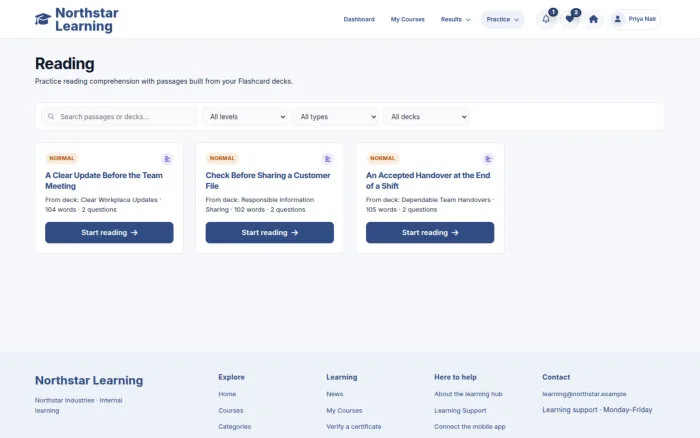Screen dimensions: 700x438
Task: Start reading A Clear Update Before the Team Meeting
Action: tap(109, 233)
